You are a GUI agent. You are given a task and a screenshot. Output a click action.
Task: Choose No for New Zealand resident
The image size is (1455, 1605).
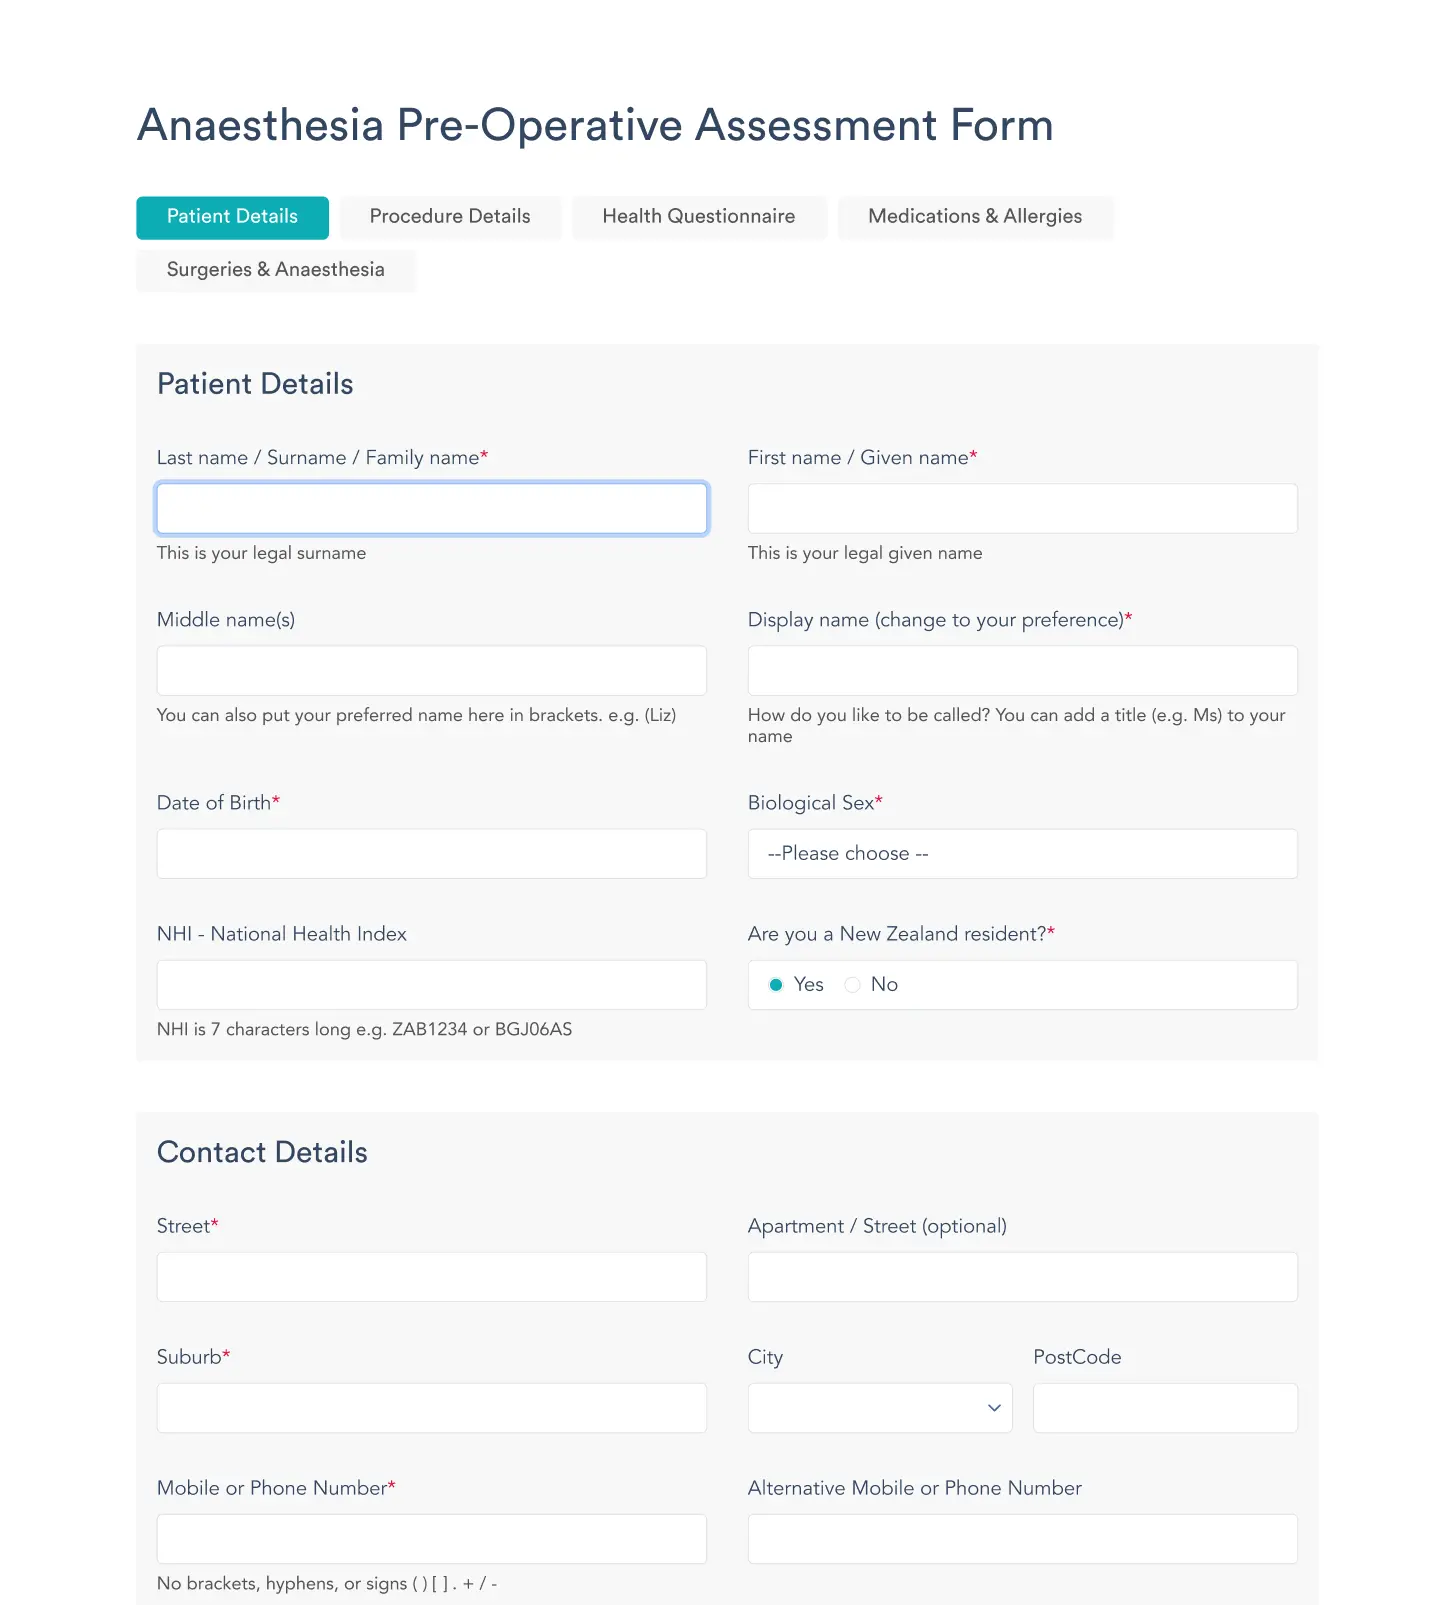pos(853,985)
